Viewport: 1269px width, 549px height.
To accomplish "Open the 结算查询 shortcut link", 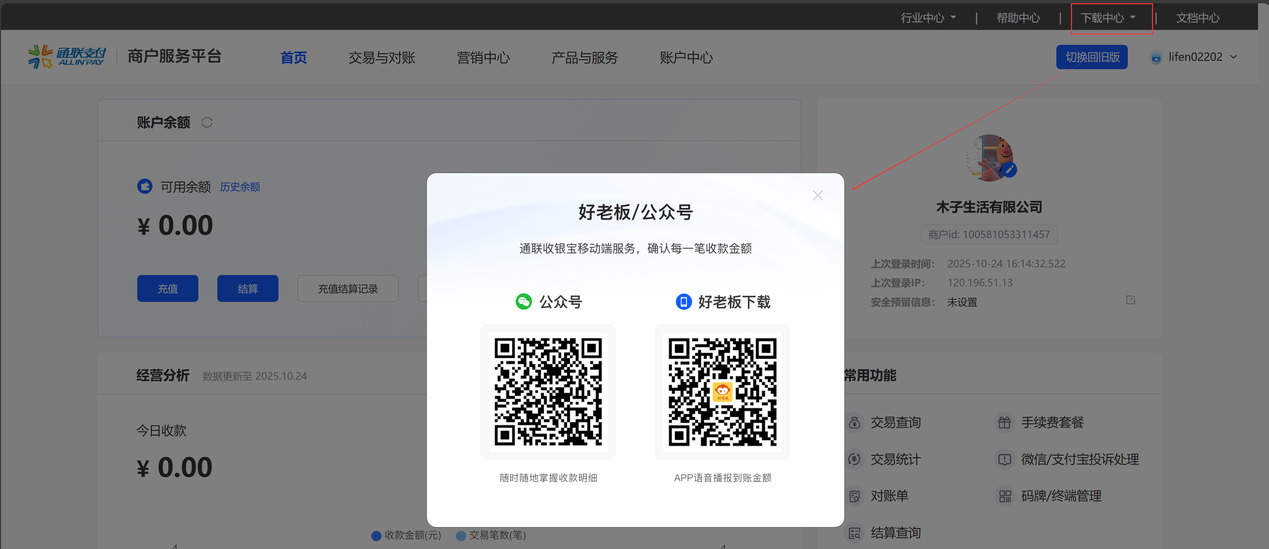I will tap(896, 533).
